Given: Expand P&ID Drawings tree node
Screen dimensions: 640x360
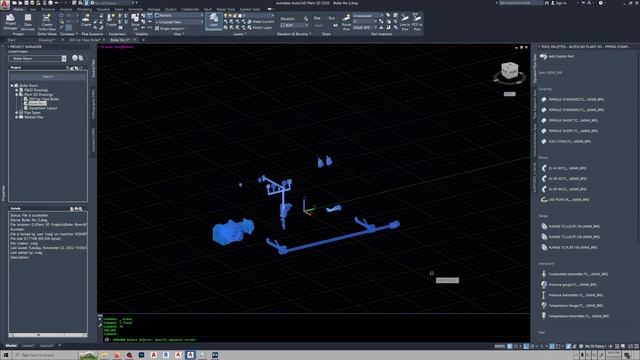Looking at the screenshot, I should (x=17, y=90).
